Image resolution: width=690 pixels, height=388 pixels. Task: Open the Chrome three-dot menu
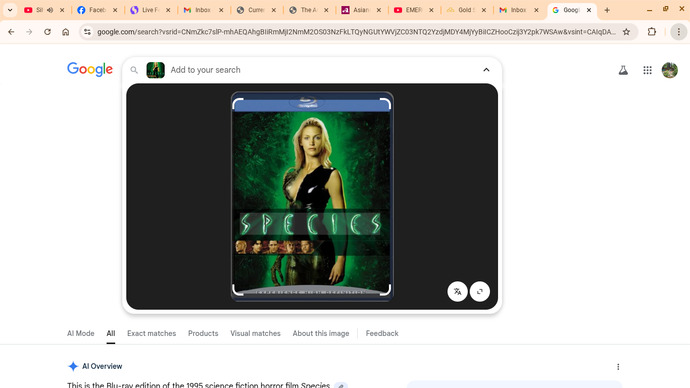(x=679, y=32)
